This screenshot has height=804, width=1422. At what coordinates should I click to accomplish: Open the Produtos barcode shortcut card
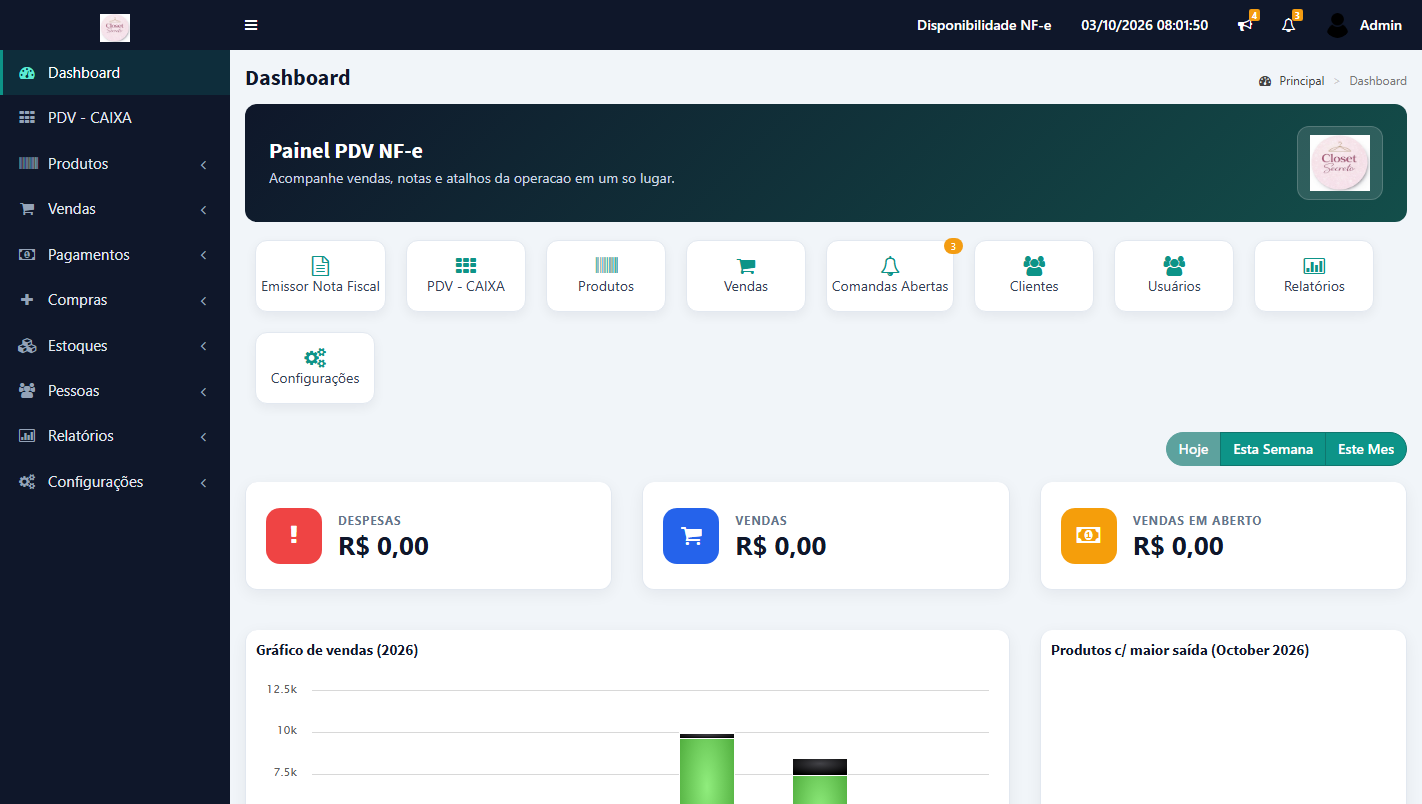(x=606, y=276)
